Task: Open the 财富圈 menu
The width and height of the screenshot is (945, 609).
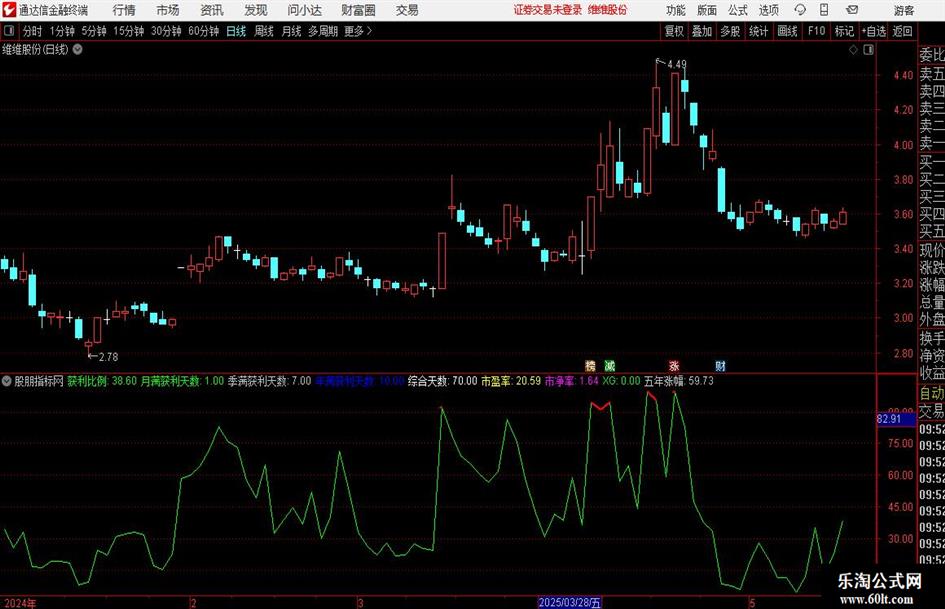Action: click(x=358, y=10)
